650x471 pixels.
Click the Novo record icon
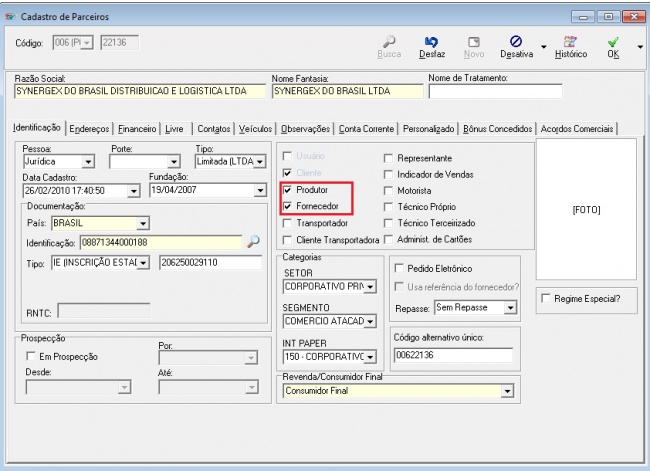[477, 42]
